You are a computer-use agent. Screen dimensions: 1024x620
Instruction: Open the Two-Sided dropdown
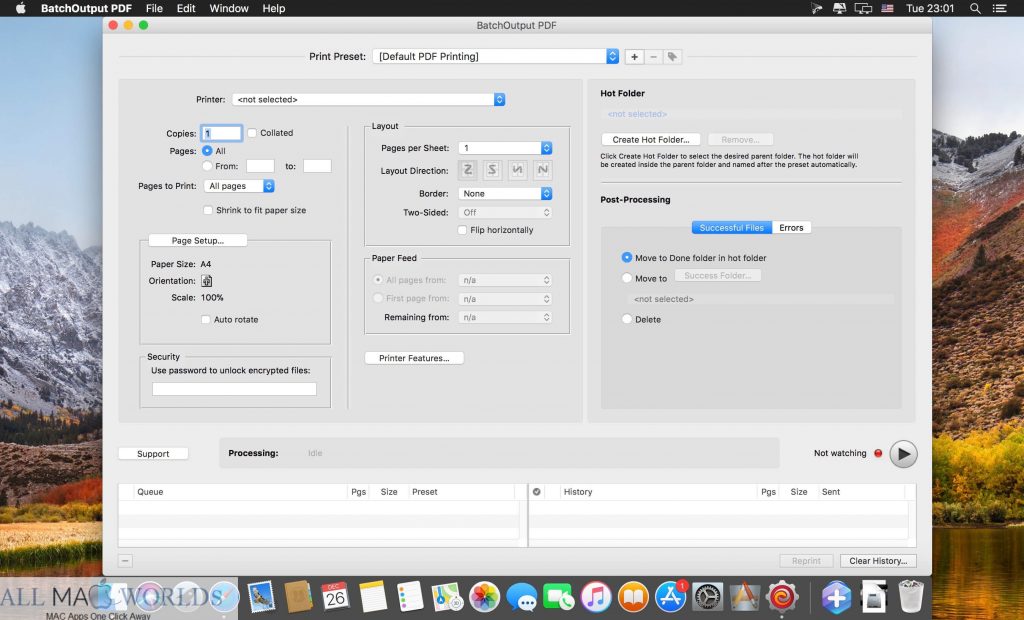click(505, 213)
